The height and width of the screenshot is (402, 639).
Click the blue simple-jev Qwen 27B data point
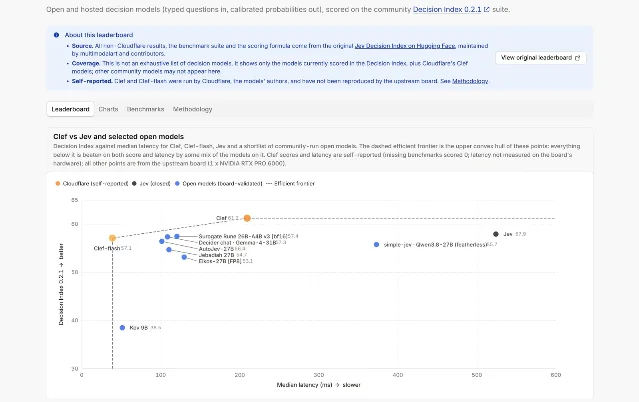point(376,245)
